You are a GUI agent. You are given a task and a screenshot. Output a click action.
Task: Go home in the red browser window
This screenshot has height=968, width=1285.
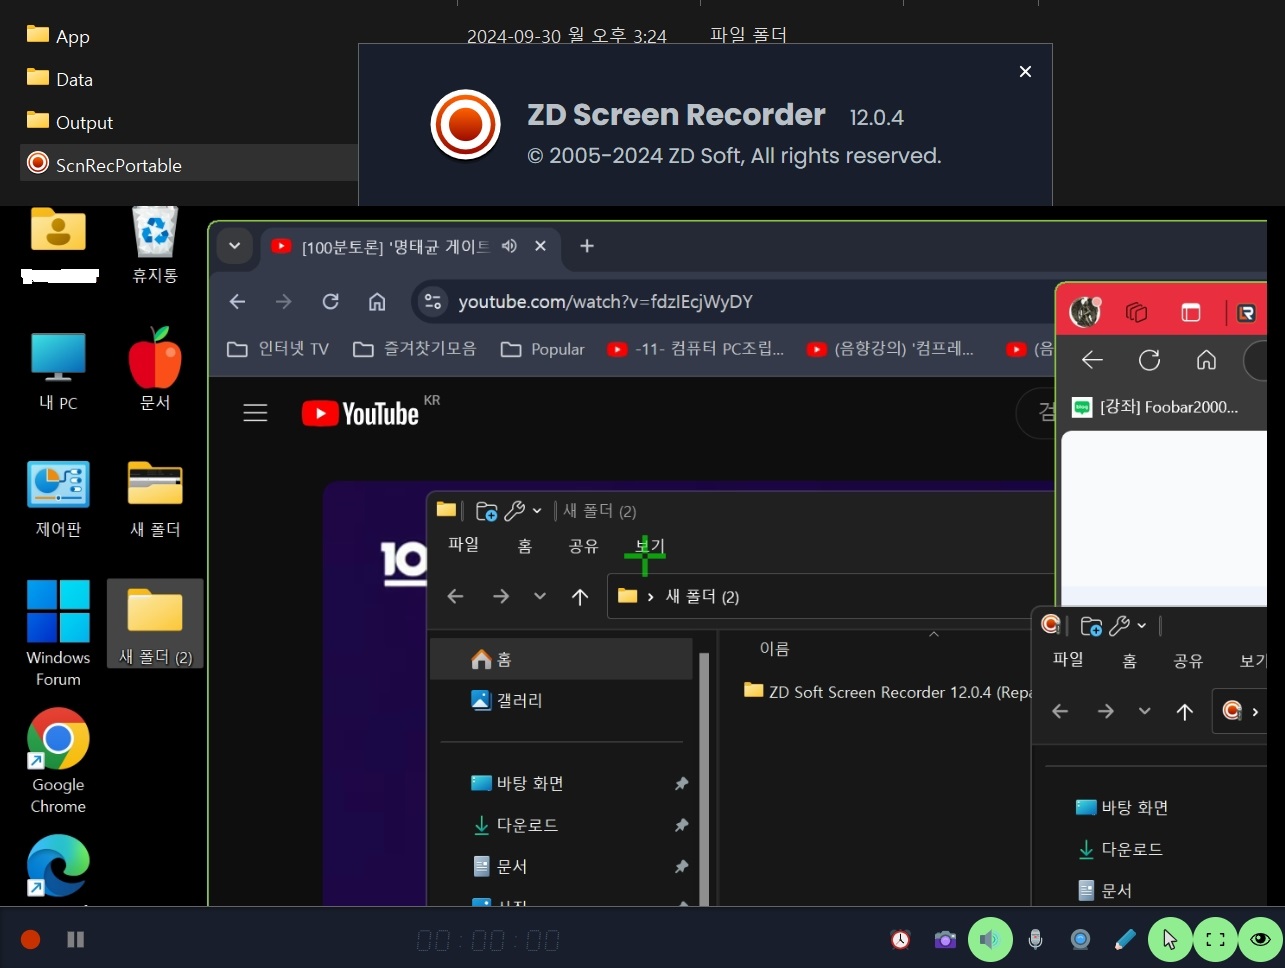1206,360
